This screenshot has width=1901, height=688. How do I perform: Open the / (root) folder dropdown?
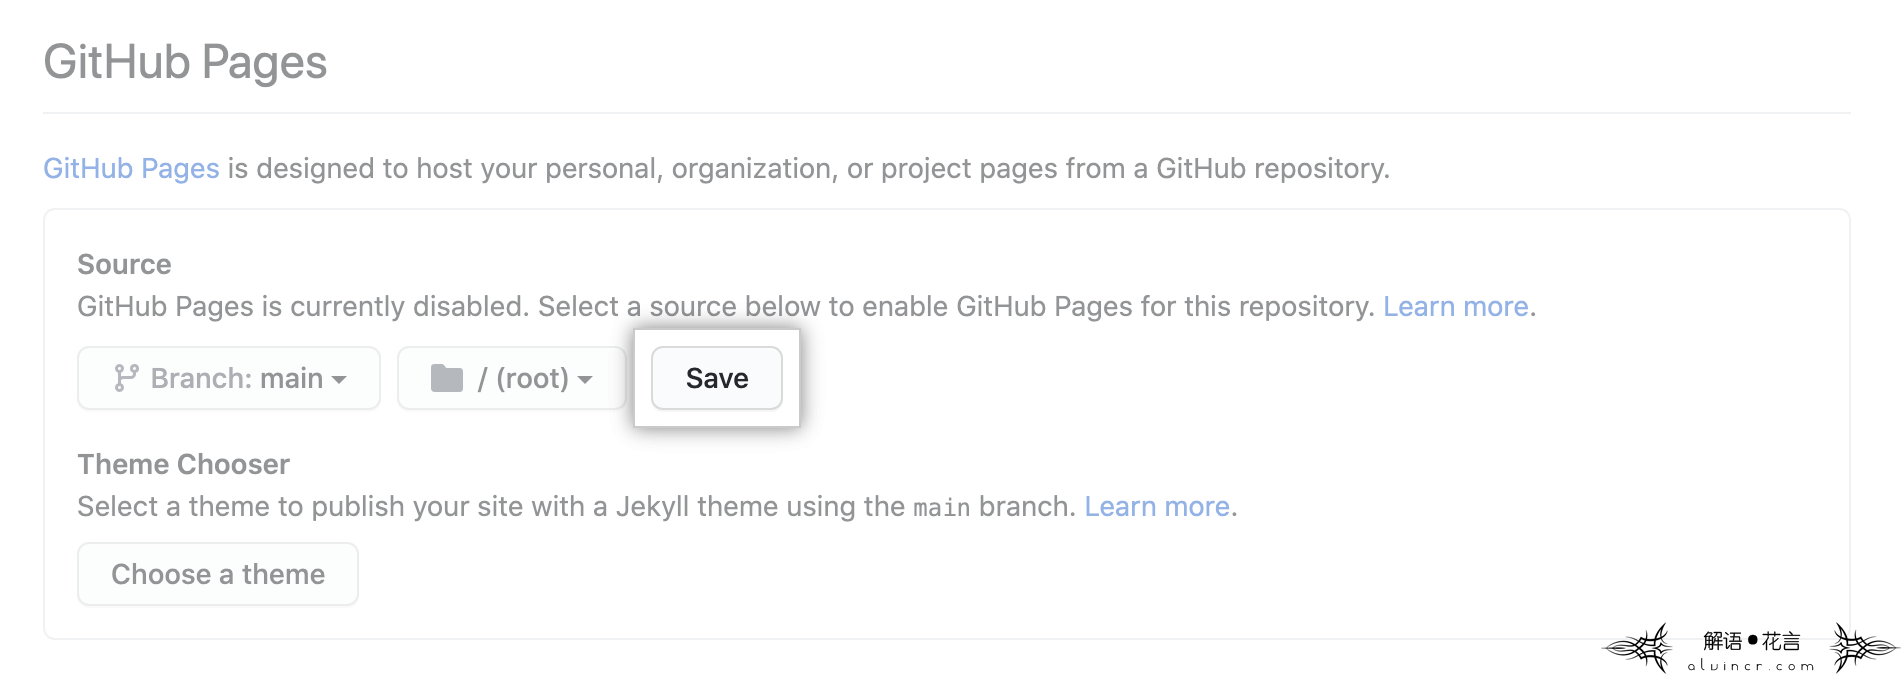pos(511,378)
